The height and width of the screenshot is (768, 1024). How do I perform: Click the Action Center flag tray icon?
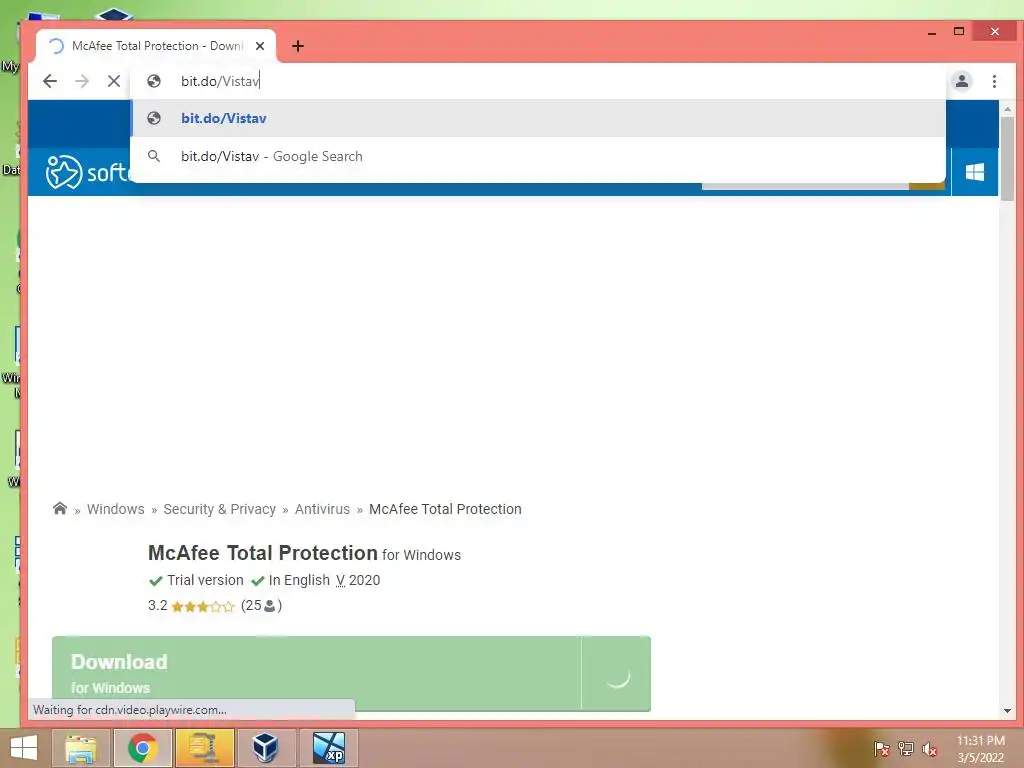pyautogui.click(x=881, y=748)
